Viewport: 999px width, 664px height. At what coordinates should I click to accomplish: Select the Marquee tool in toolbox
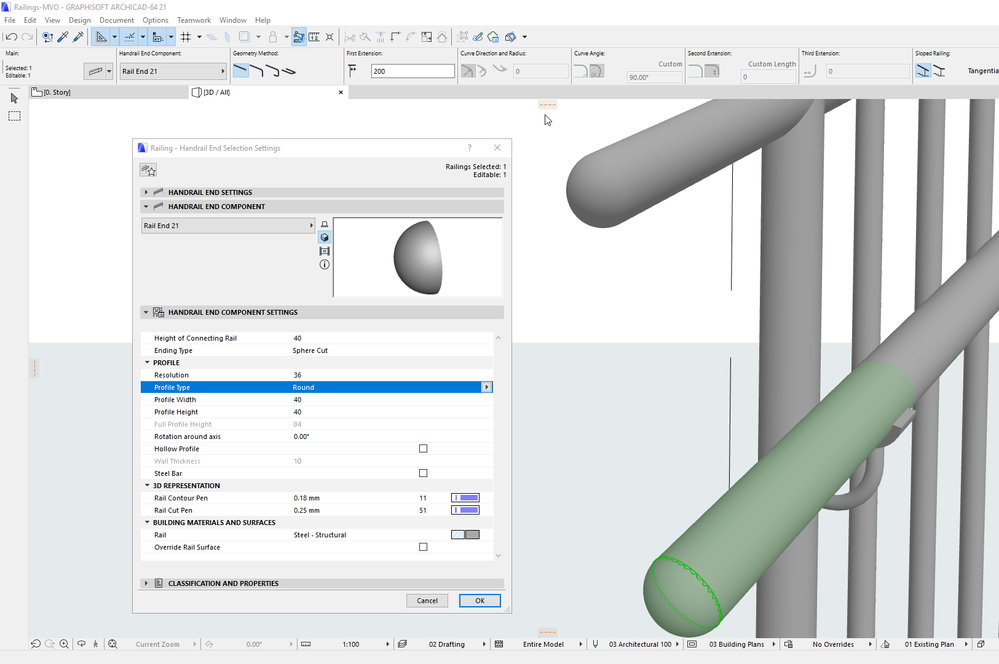pos(14,116)
